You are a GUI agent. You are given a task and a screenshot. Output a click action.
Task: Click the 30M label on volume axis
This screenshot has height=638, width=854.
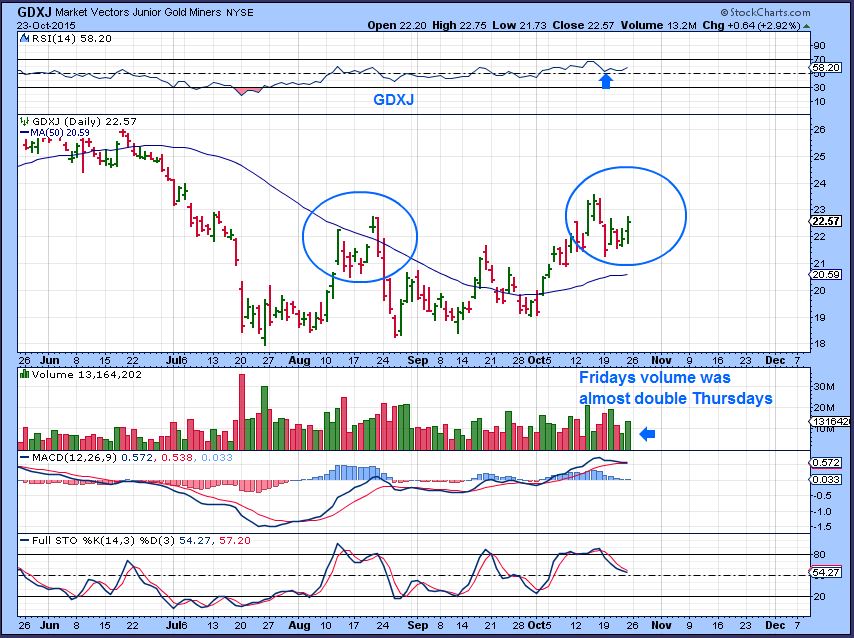pyautogui.click(x=824, y=387)
